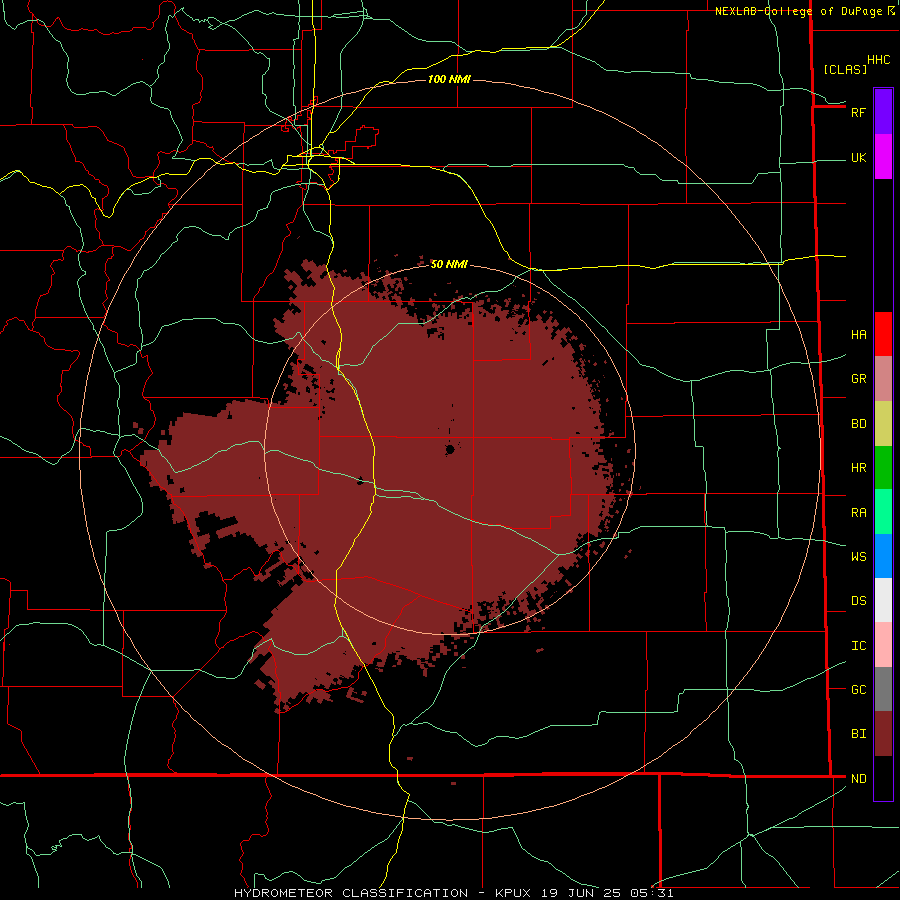Click the RA light green legend swatch
Screen dimensions: 900x900
(883, 512)
